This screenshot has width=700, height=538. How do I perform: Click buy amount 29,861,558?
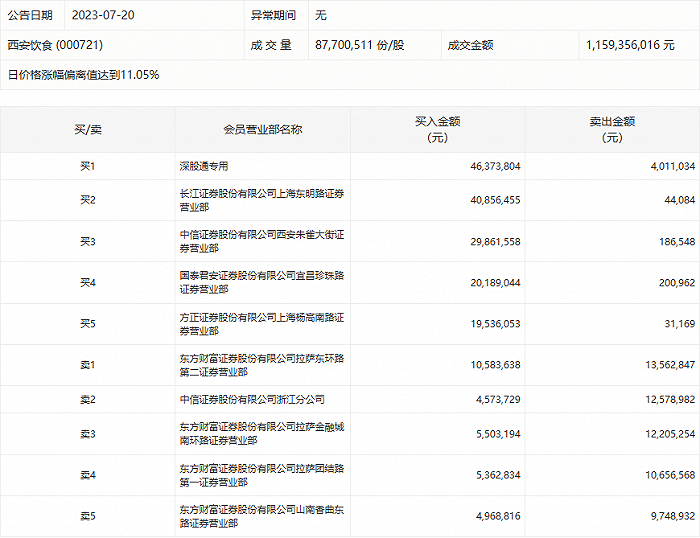495,242
